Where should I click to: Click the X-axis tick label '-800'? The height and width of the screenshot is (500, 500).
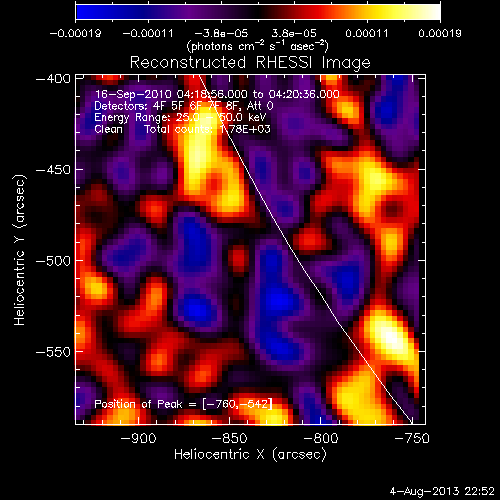point(321,438)
